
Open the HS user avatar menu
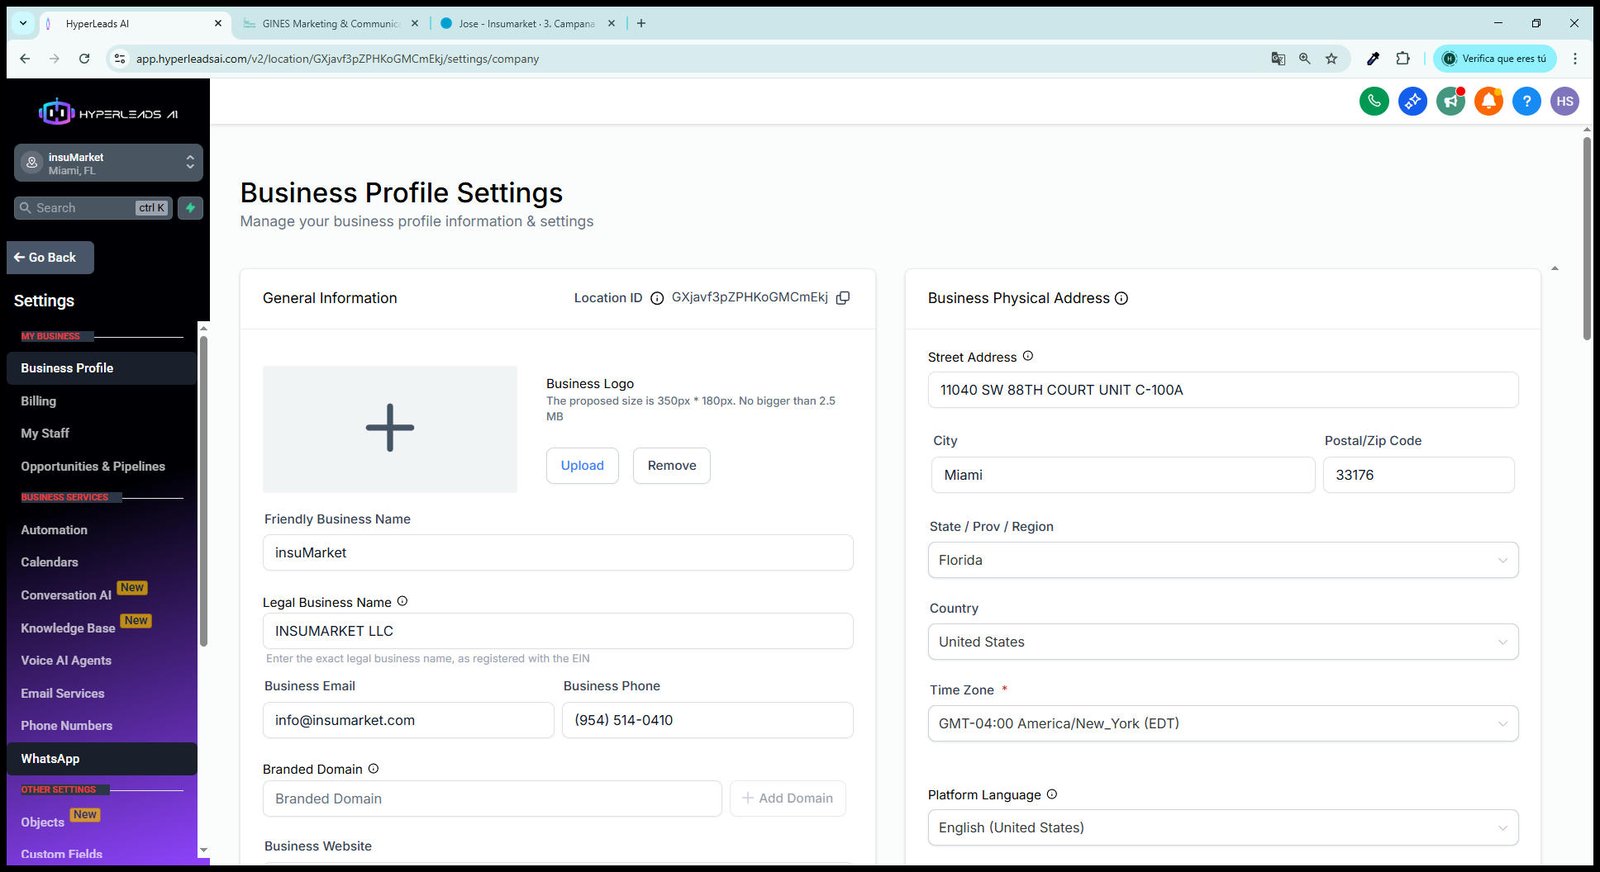pyautogui.click(x=1564, y=101)
